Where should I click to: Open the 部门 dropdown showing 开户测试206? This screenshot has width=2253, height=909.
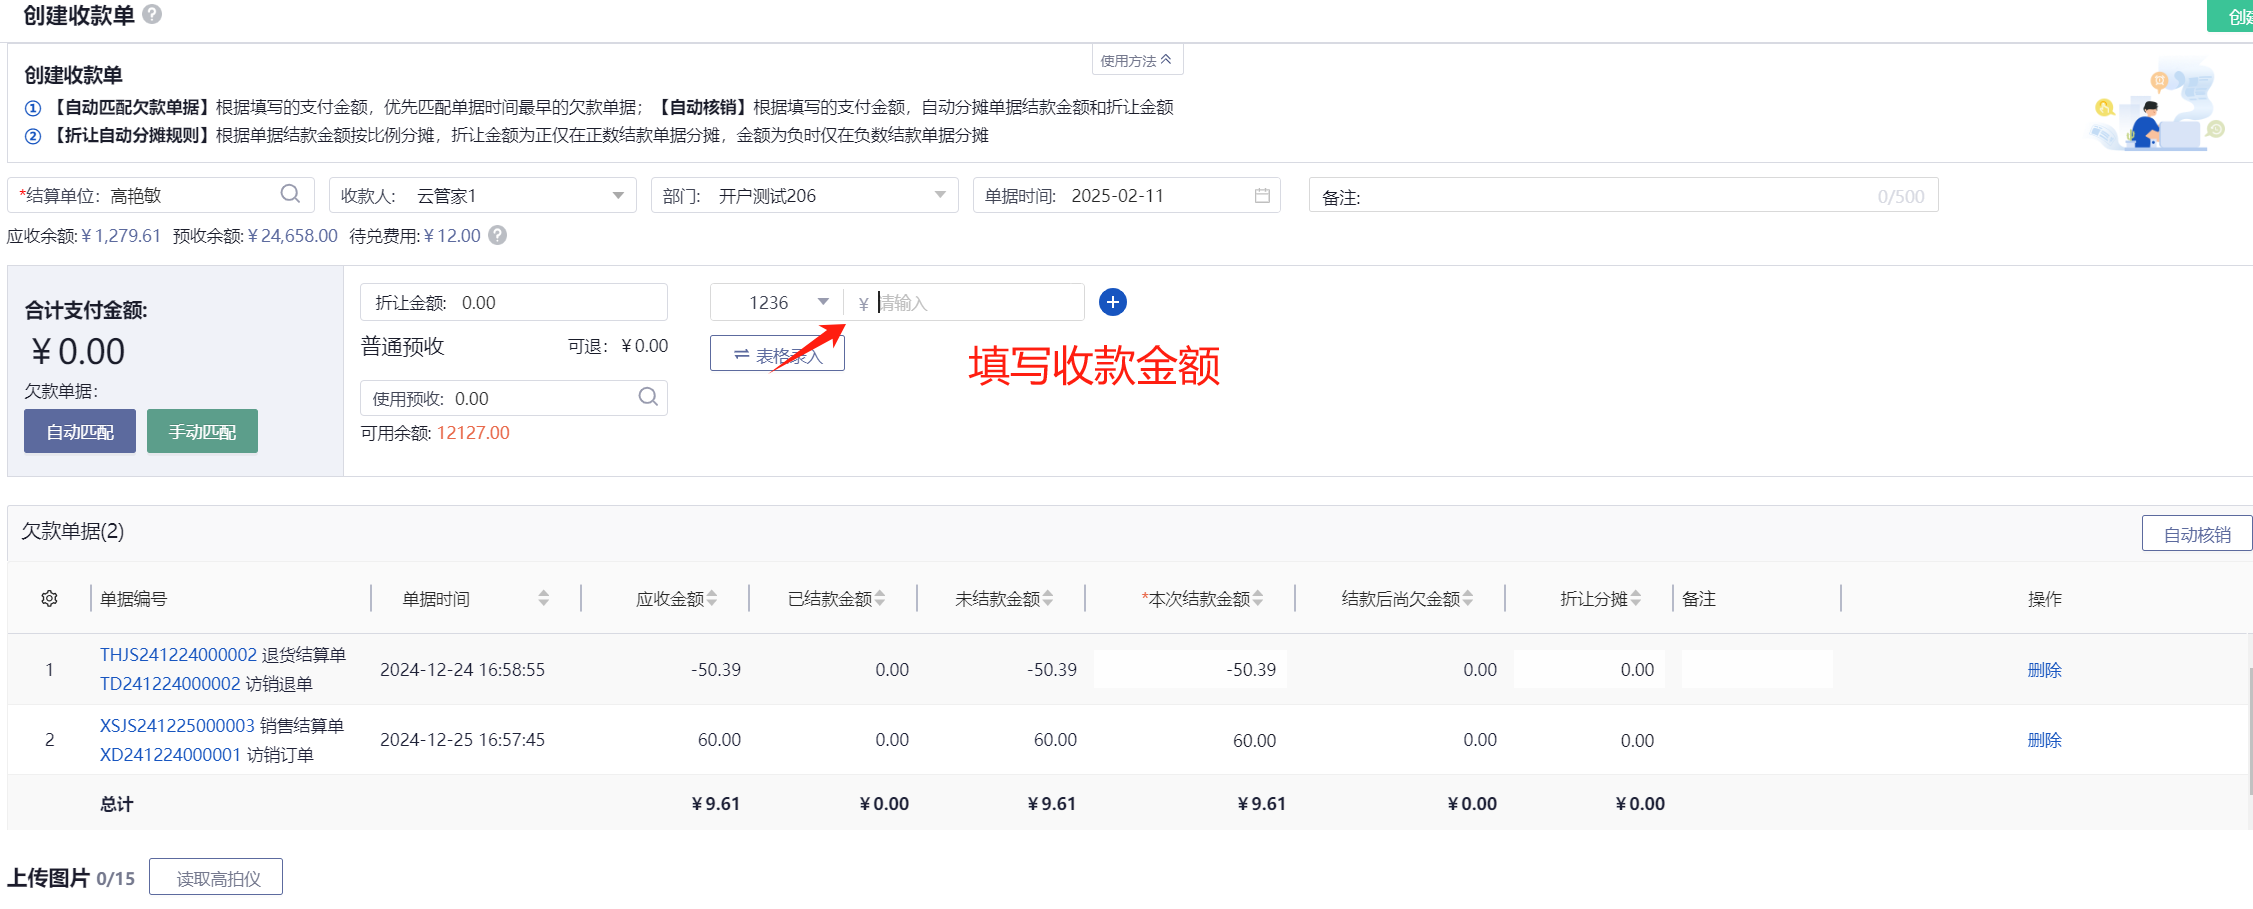[940, 196]
